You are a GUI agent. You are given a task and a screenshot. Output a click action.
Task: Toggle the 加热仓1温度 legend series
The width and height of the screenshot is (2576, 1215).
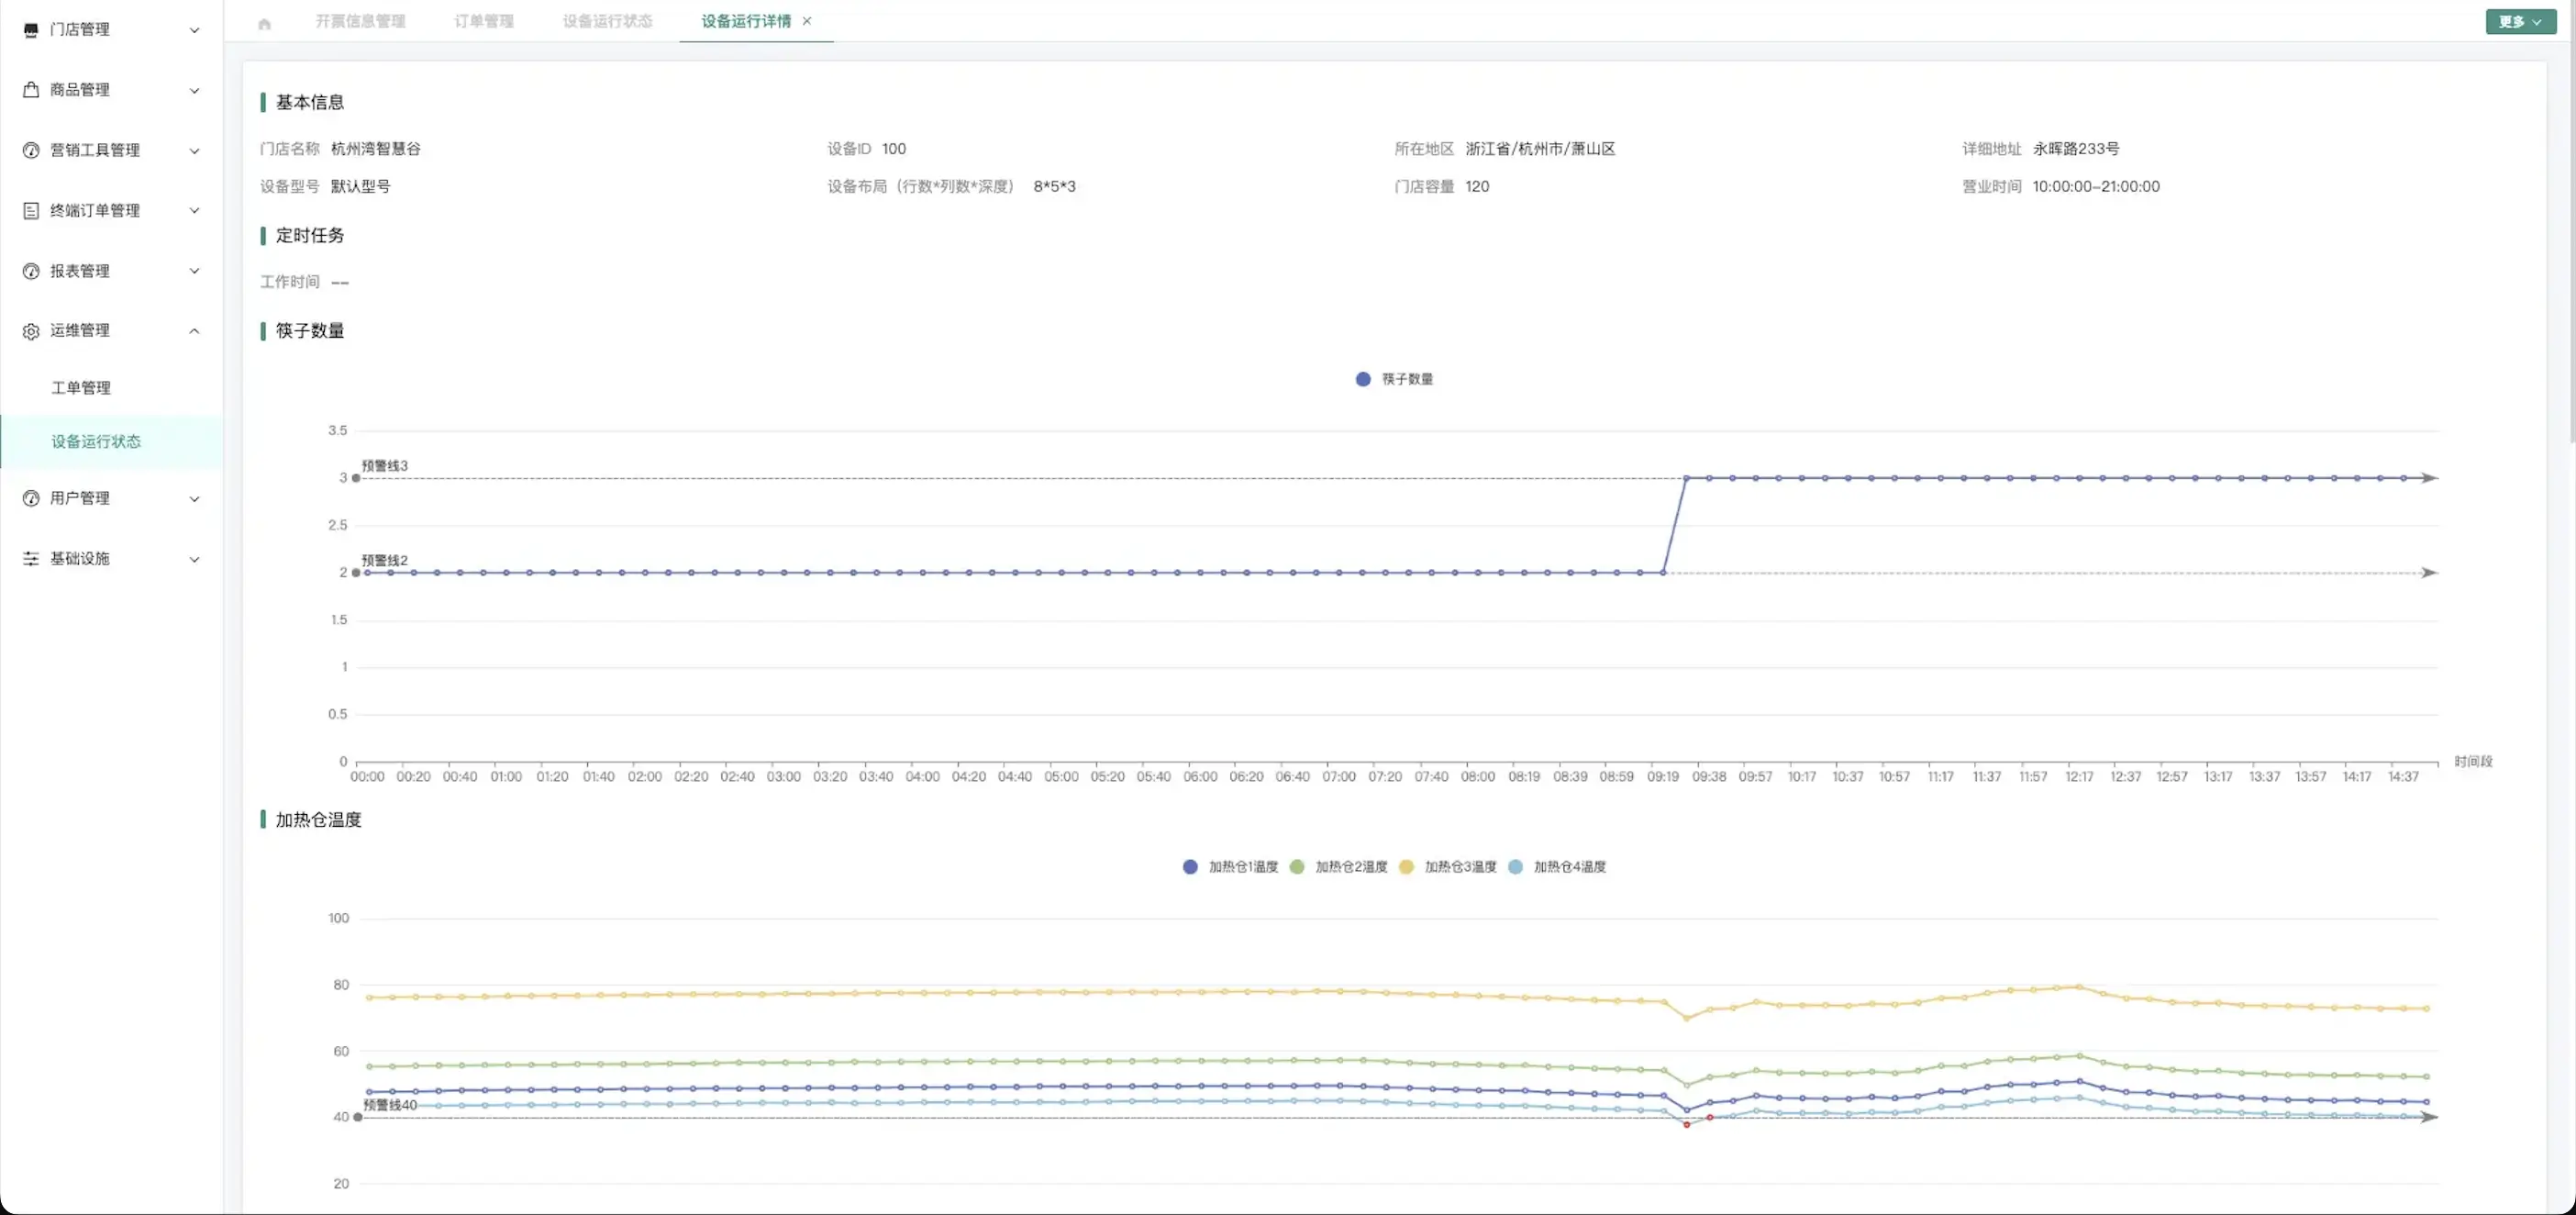coord(1230,867)
